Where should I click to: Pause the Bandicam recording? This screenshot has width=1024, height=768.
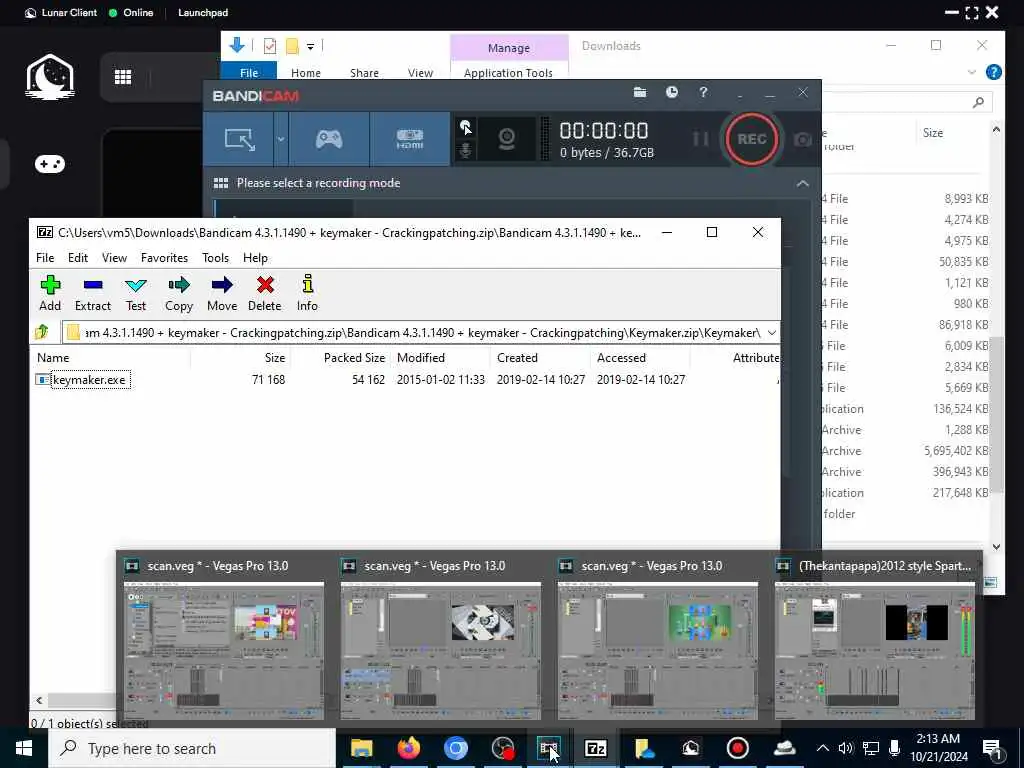coord(701,139)
